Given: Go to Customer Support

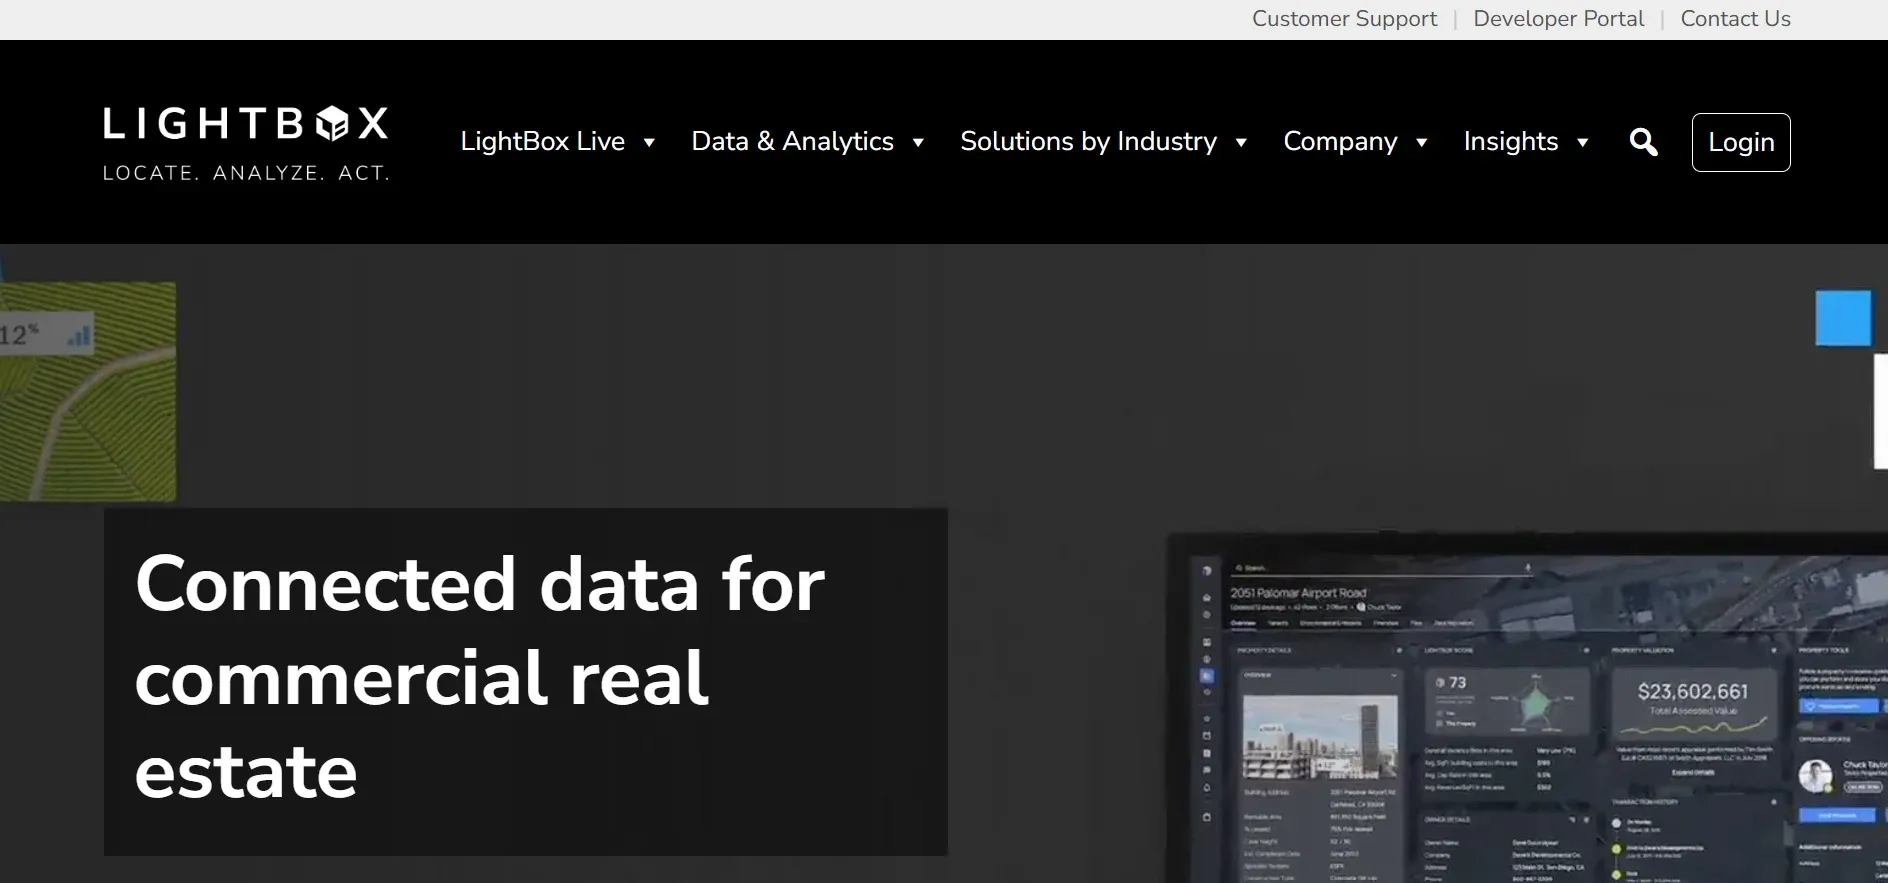Looking at the screenshot, I should click(1344, 19).
